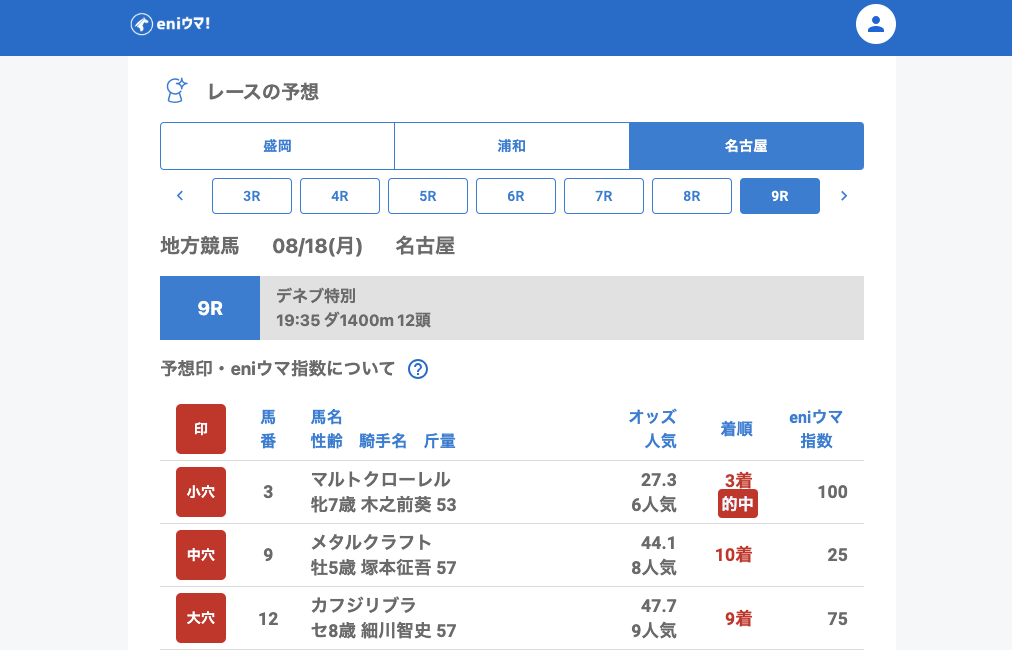The image size is (1012, 650).
Task: Click the eniウマ! logo in header
Action: coord(170,24)
